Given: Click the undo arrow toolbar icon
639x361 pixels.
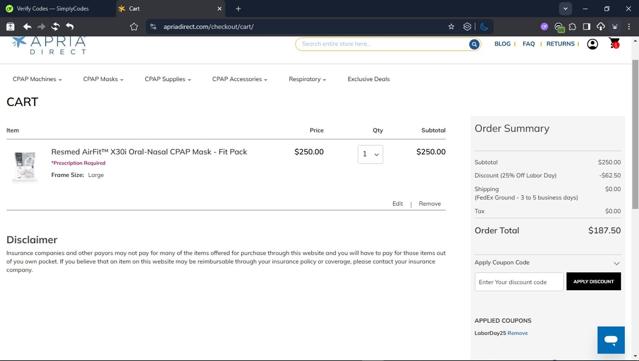Looking at the screenshot, I should coord(70,26).
